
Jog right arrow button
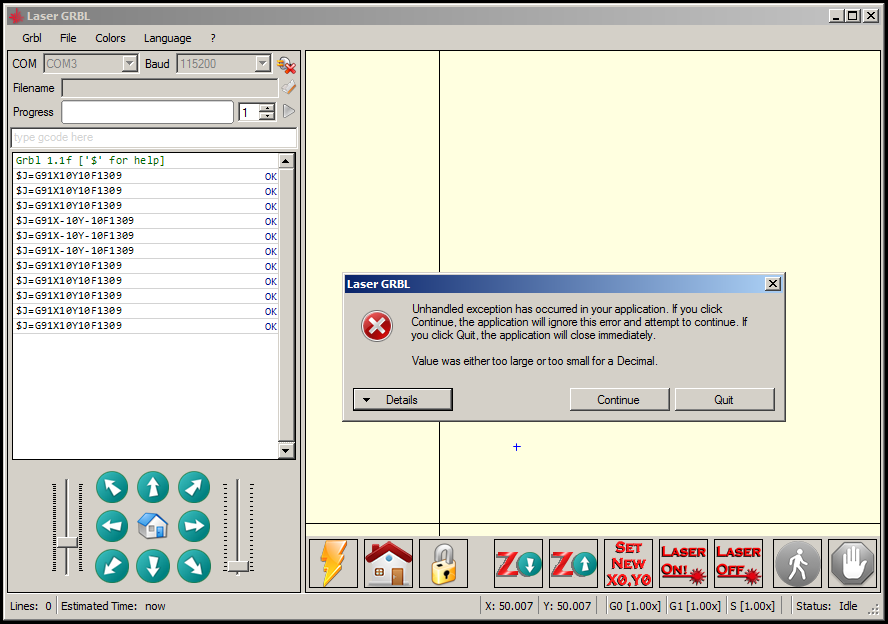(194, 526)
